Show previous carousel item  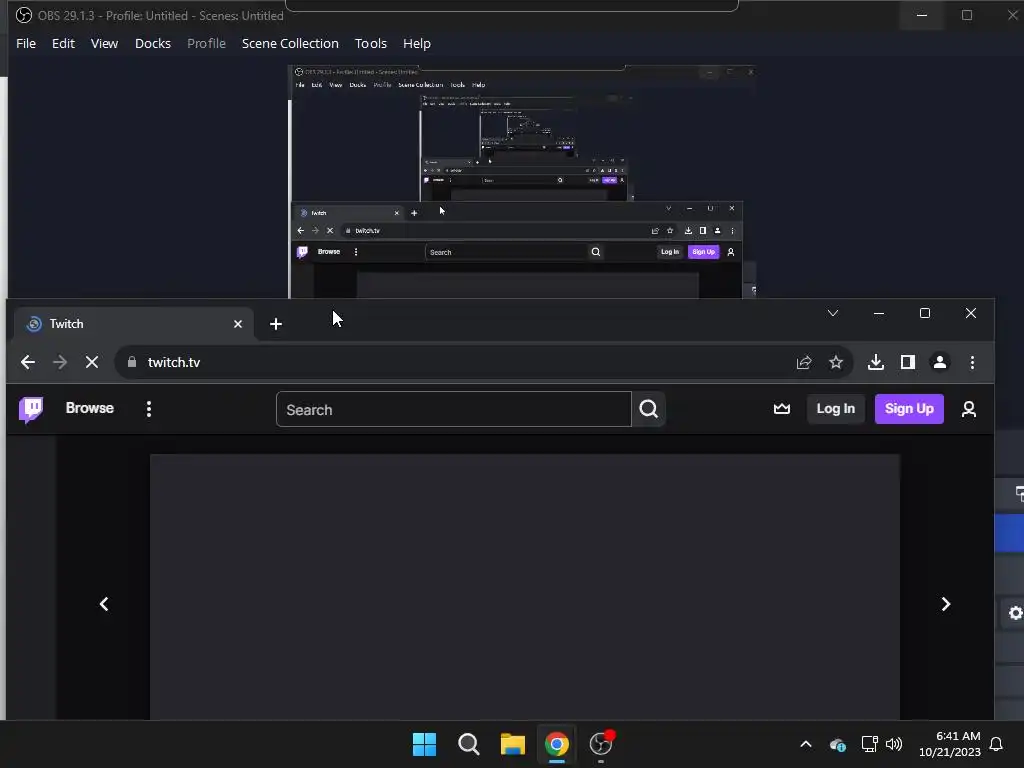point(104,604)
